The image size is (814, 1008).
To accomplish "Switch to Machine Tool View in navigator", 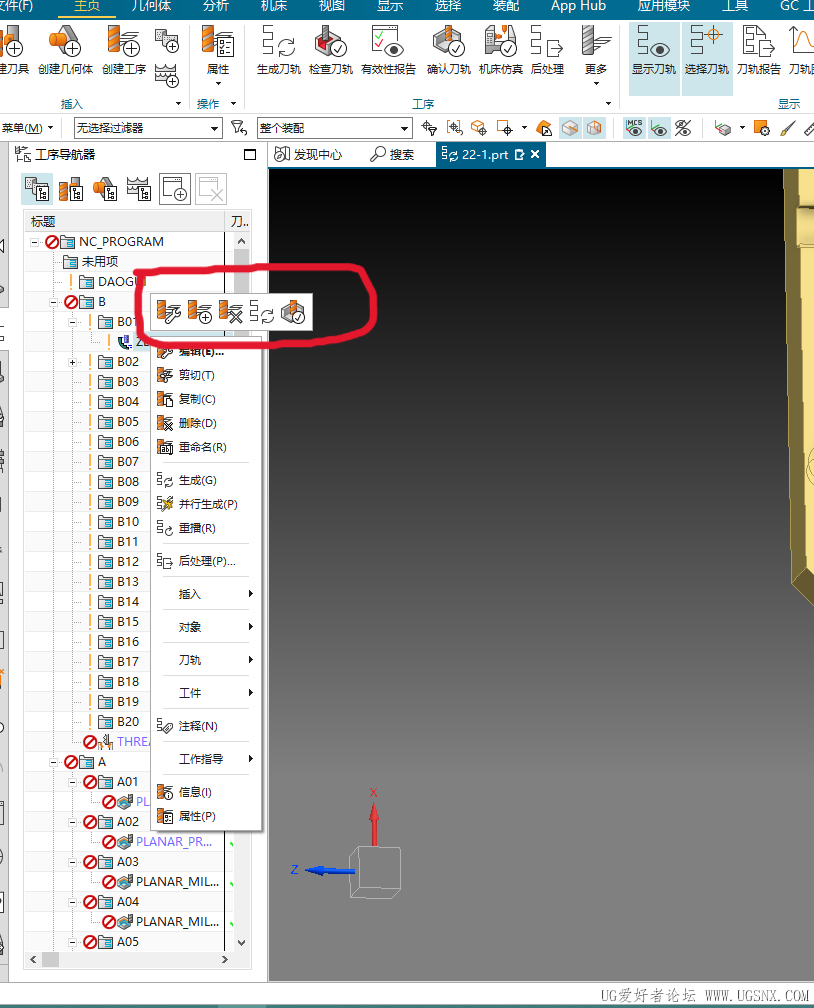I will (71, 189).
